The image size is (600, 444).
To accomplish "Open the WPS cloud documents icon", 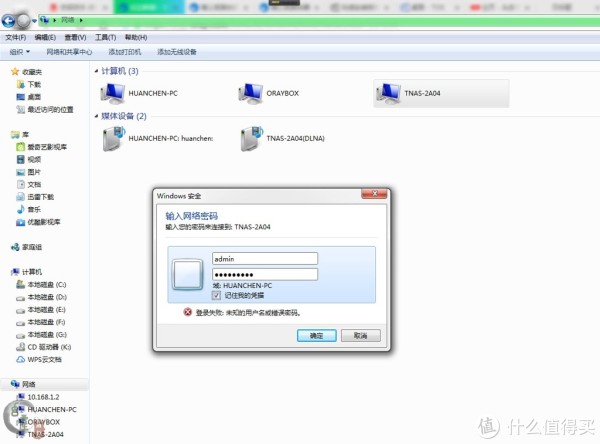I will [x=21, y=359].
